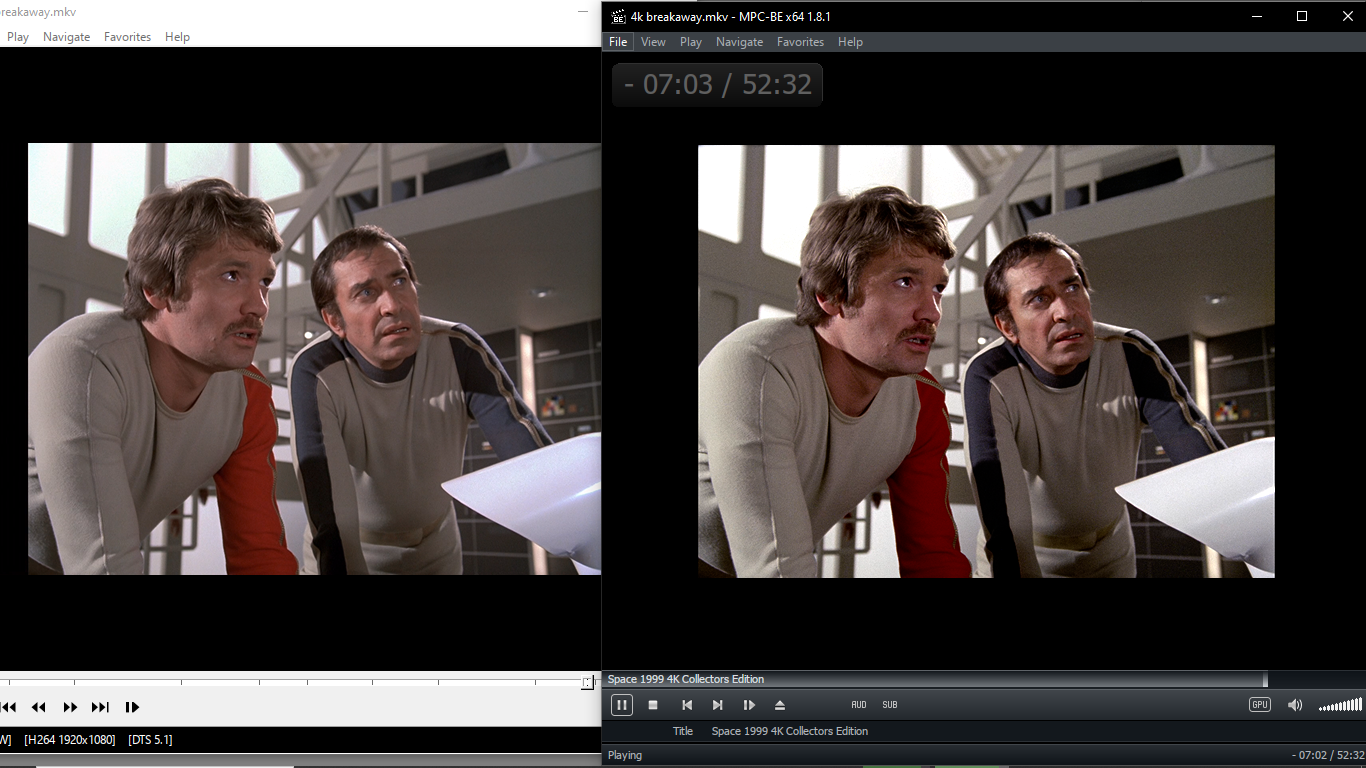Click the Title info row text
Image resolution: width=1366 pixels, height=768 pixels.
click(x=789, y=731)
